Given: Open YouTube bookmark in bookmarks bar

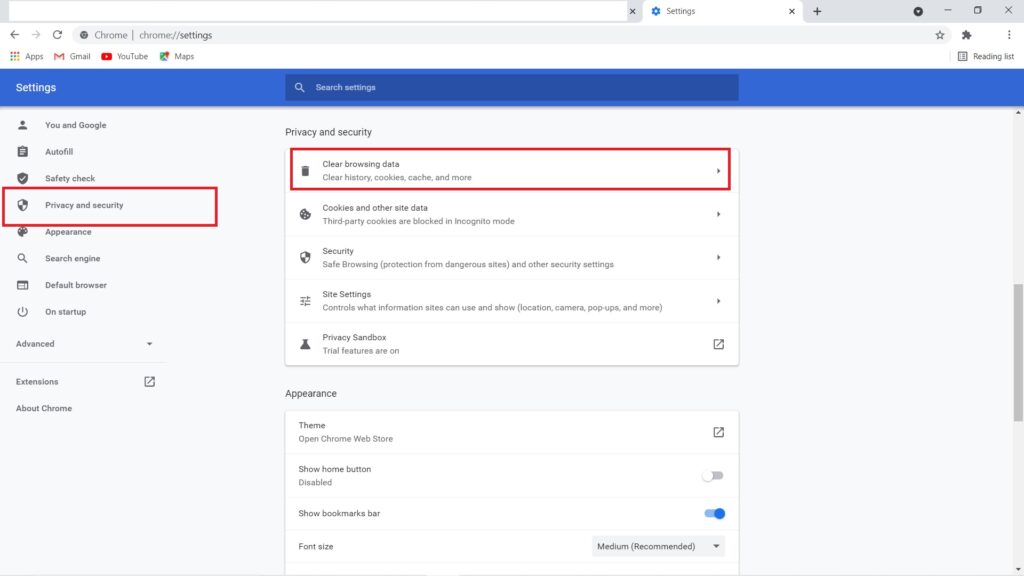Looking at the screenshot, I should point(125,56).
